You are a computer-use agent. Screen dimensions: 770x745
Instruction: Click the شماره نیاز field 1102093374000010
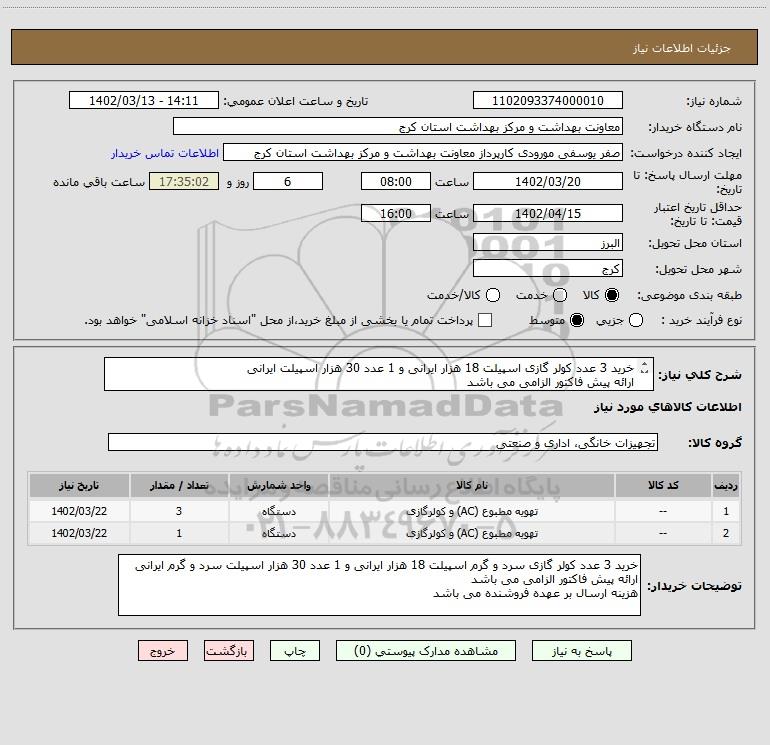[548, 101]
